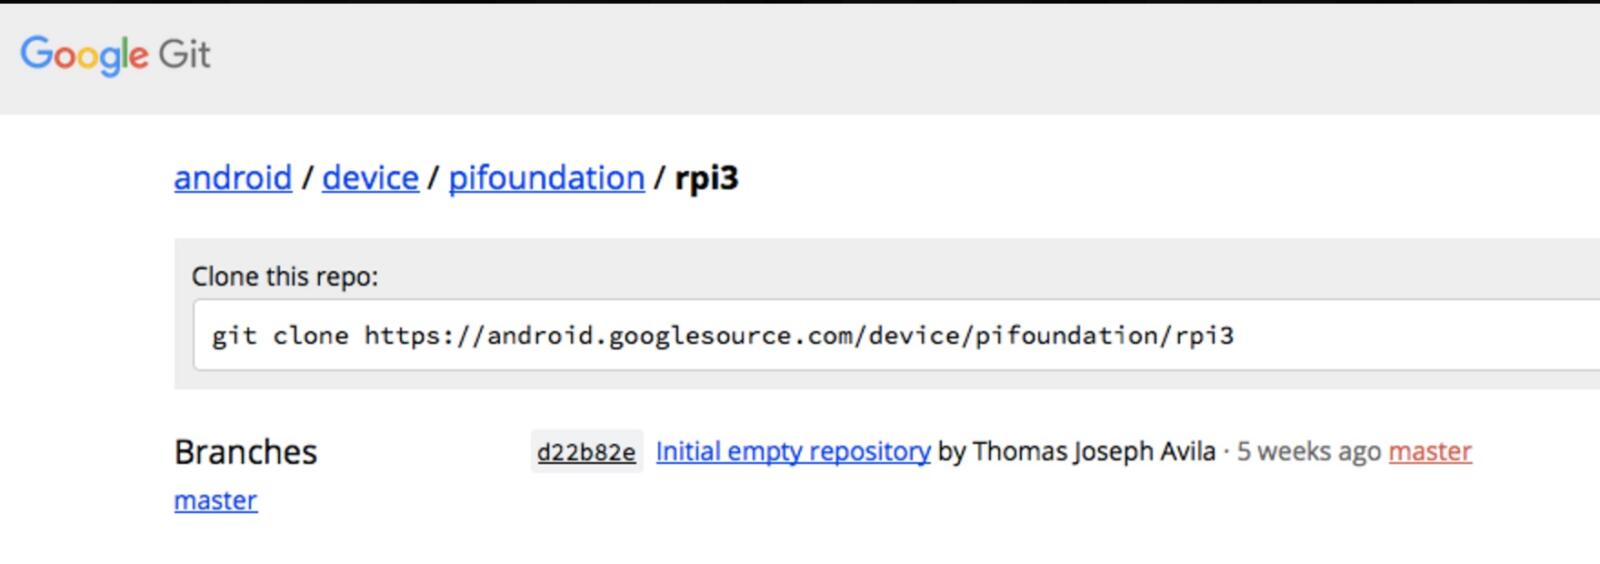Click the googlesource URL inside the clone box
The height and width of the screenshot is (564, 1600).
[799, 335]
